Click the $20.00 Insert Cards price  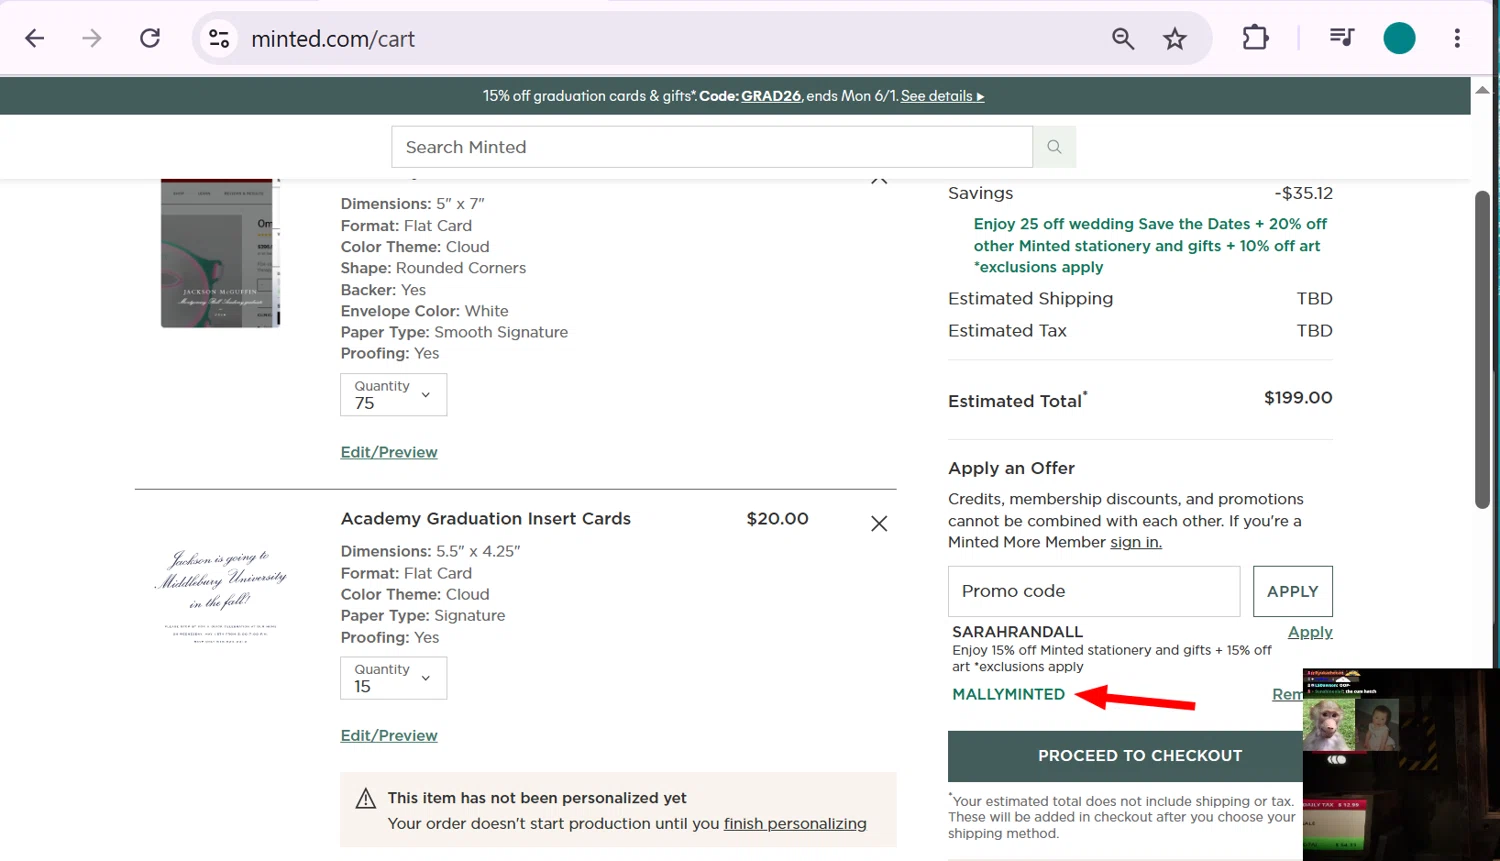tap(777, 519)
